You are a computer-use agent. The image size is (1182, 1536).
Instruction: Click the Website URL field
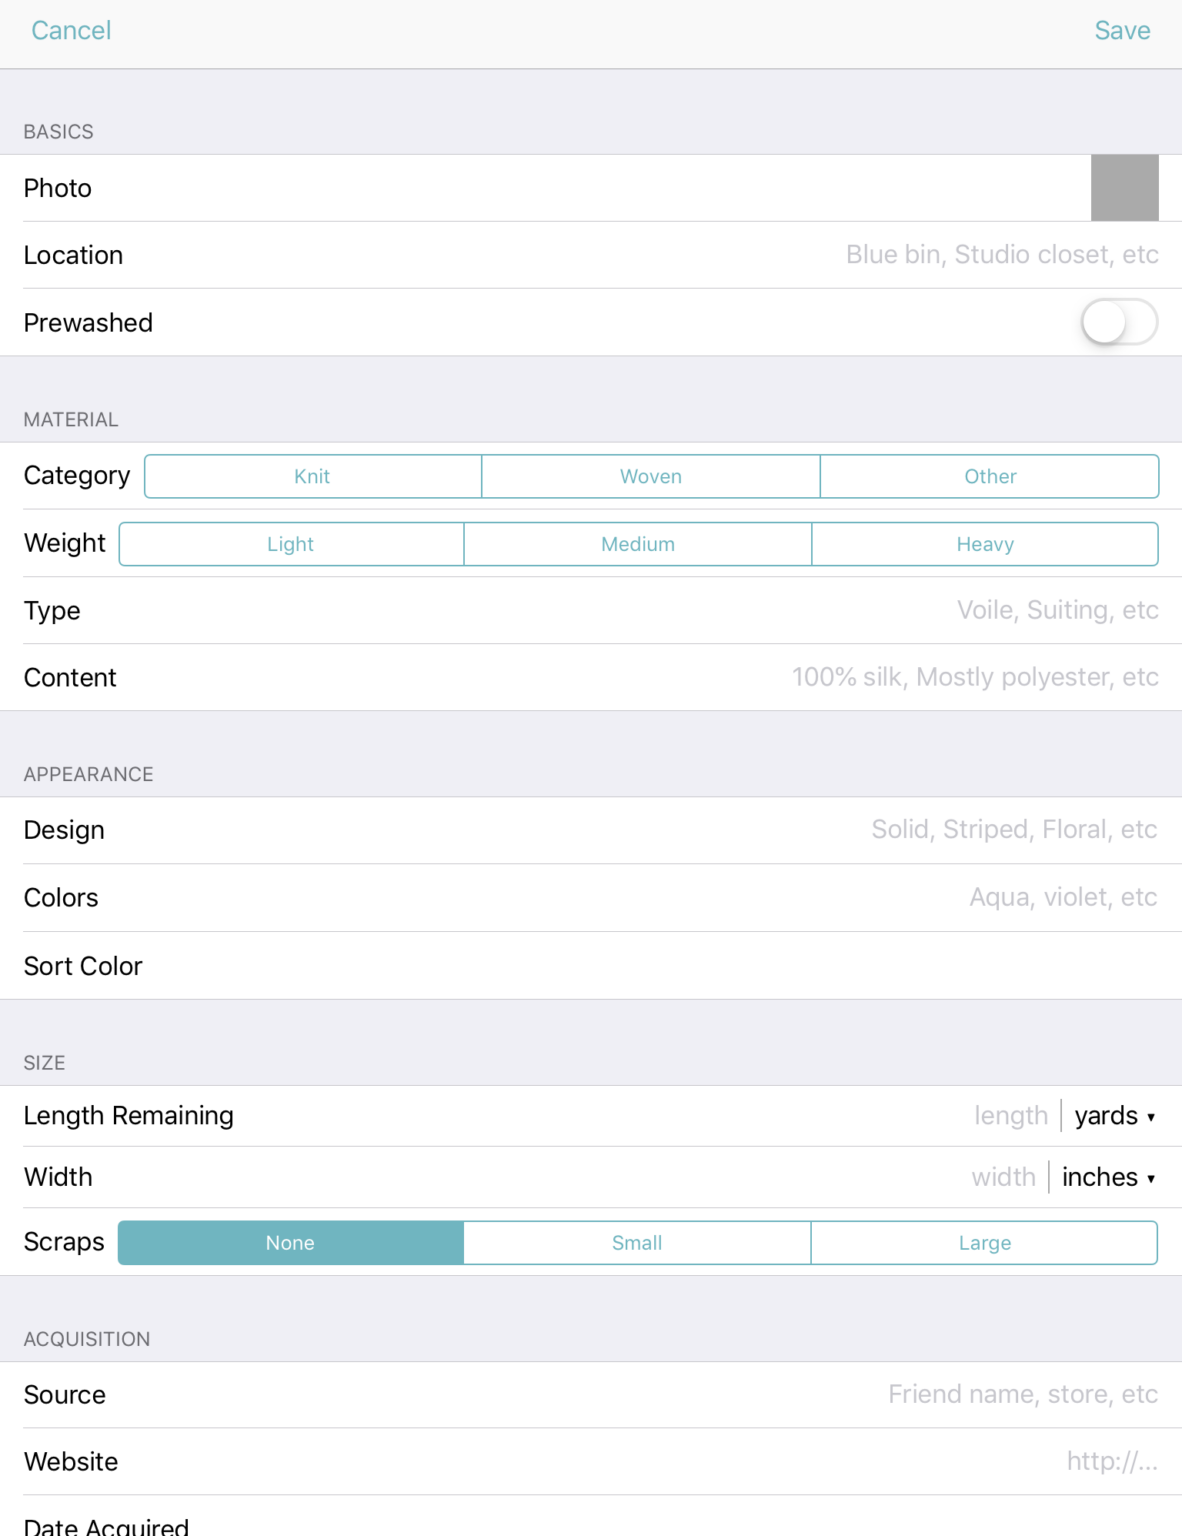[x=1111, y=1462]
